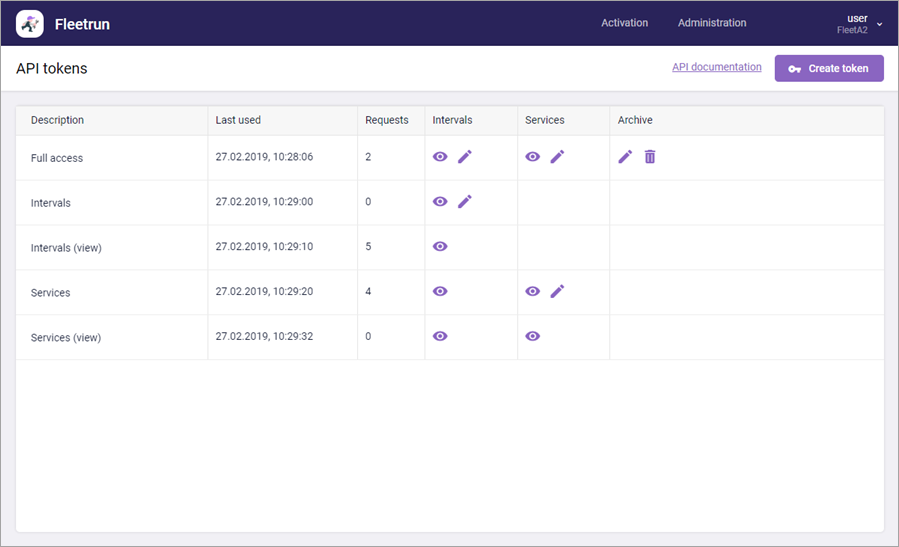Viewport: 899px width, 547px height.
Task: Click the Requests column header
Action: click(386, 120)
